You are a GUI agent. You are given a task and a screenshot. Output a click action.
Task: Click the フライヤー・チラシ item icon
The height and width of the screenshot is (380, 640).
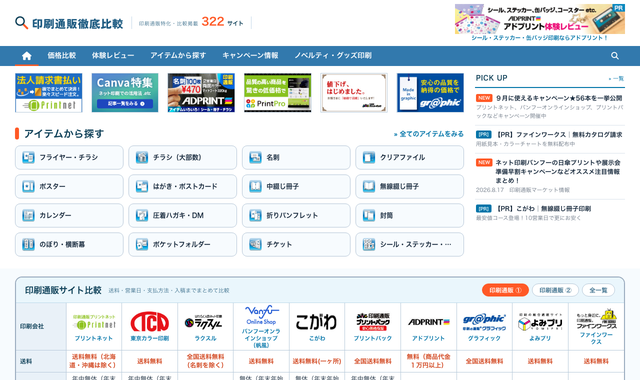coord(28,157)
